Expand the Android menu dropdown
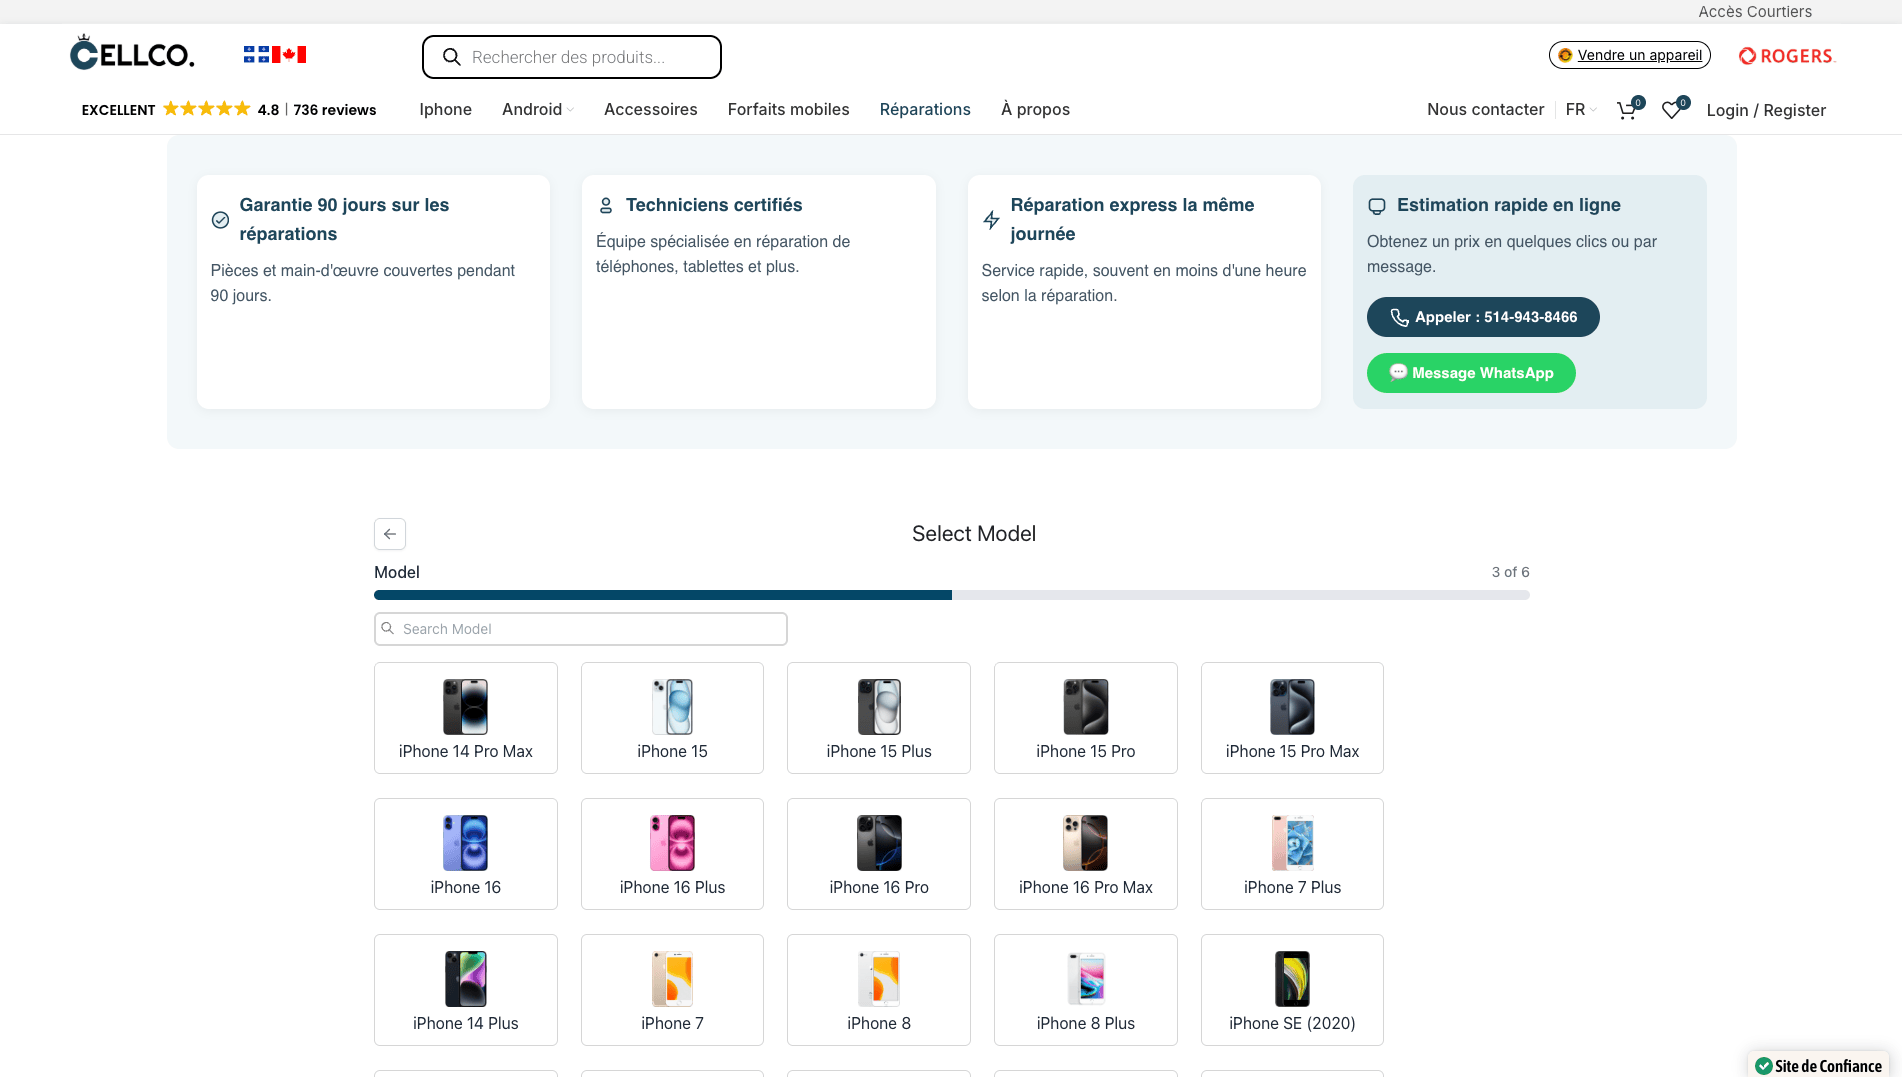Screen dimensions: 1902x1077 [538, 109]
